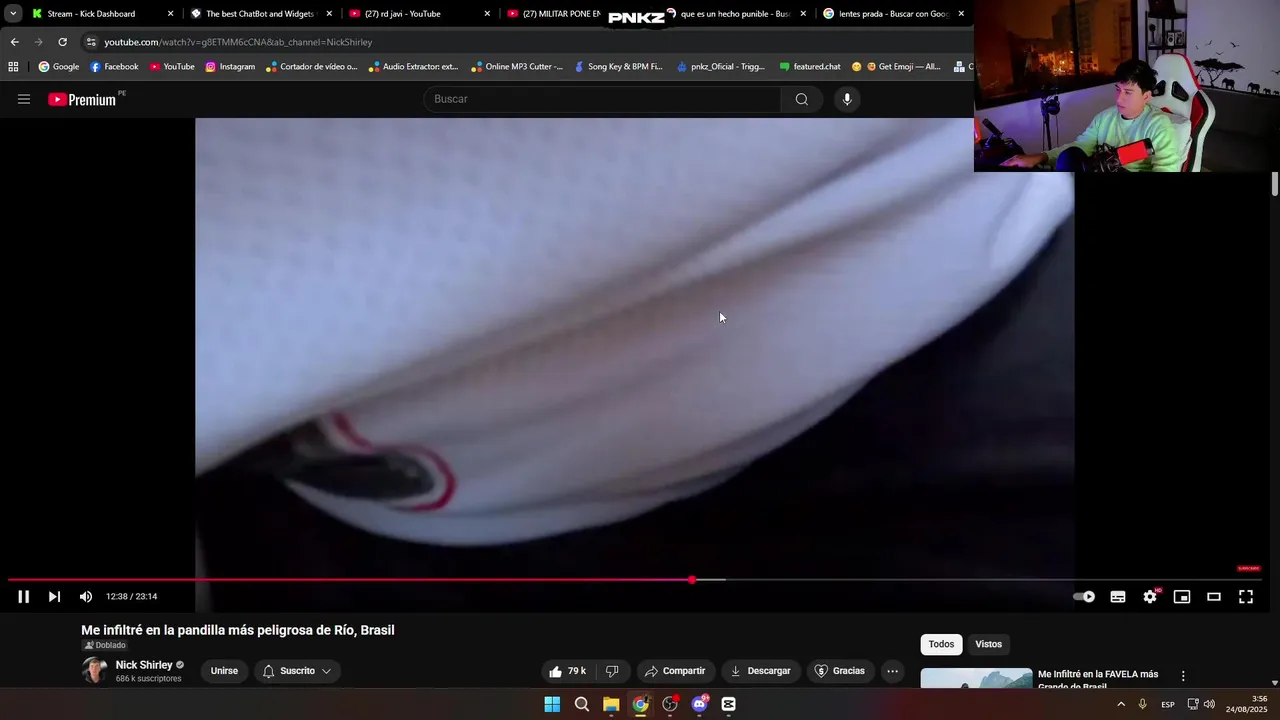Viewport: 1280px width, 720px height.
Task: Open Song Key & BPM Finder bookmark
Action: point(617,67)
